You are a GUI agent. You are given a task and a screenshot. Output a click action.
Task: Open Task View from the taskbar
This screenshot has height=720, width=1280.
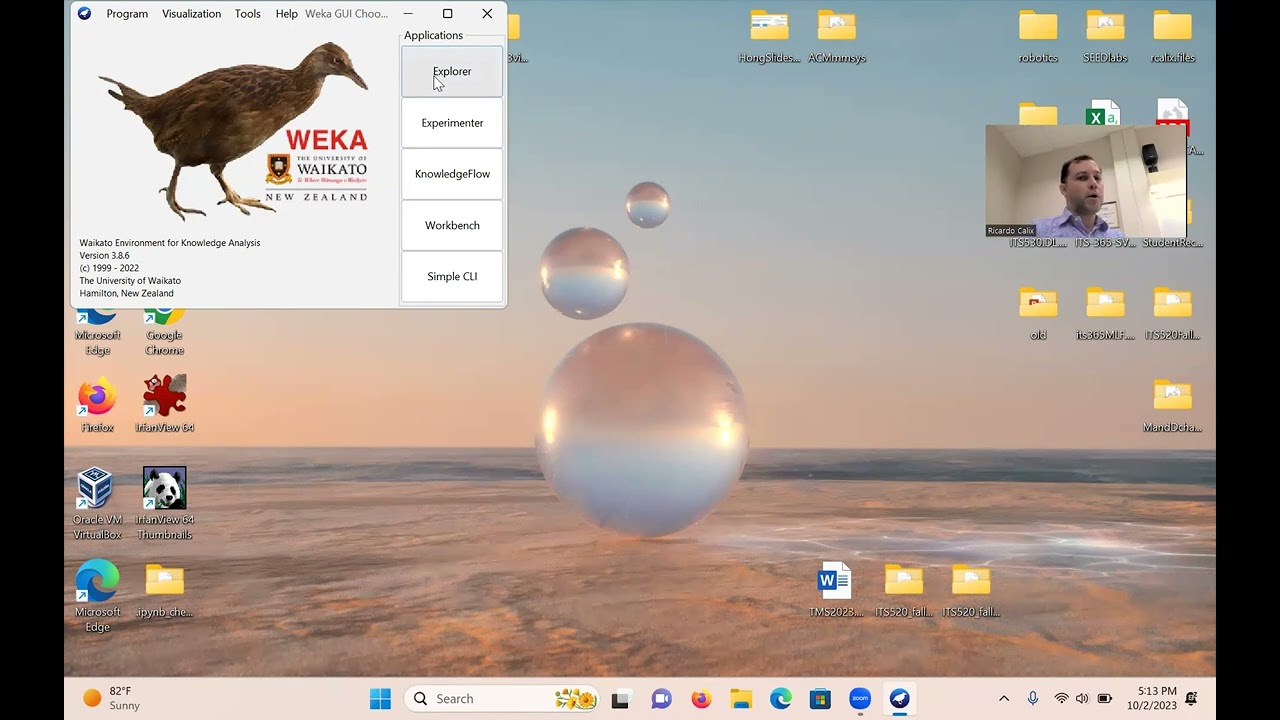click(x=621, y=699)
